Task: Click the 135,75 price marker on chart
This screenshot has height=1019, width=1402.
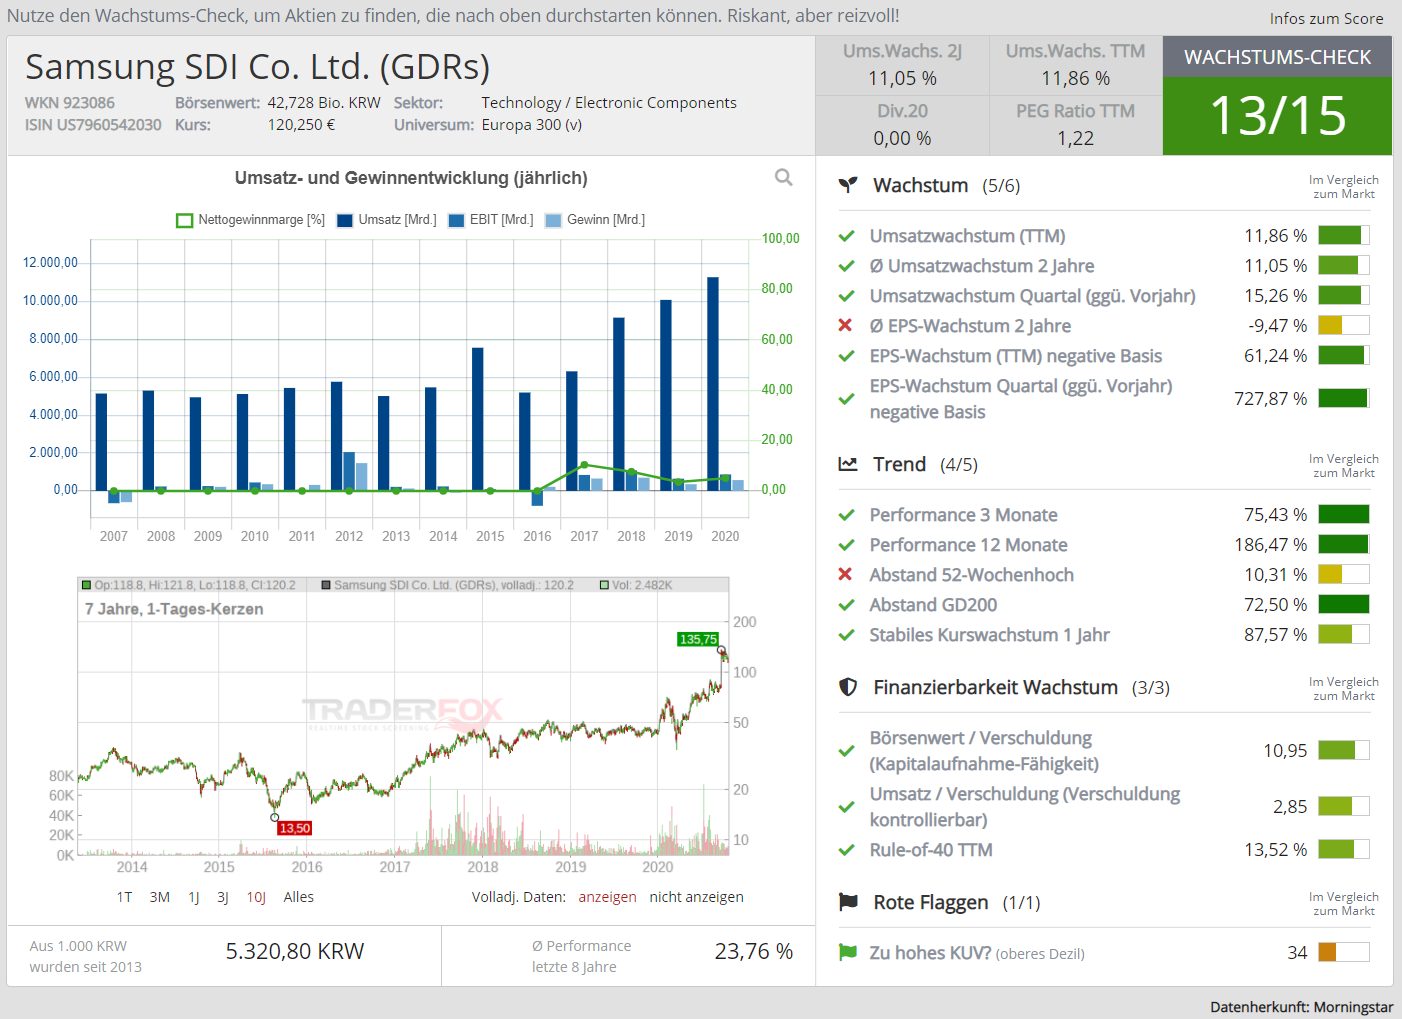Action: [698, 639]
